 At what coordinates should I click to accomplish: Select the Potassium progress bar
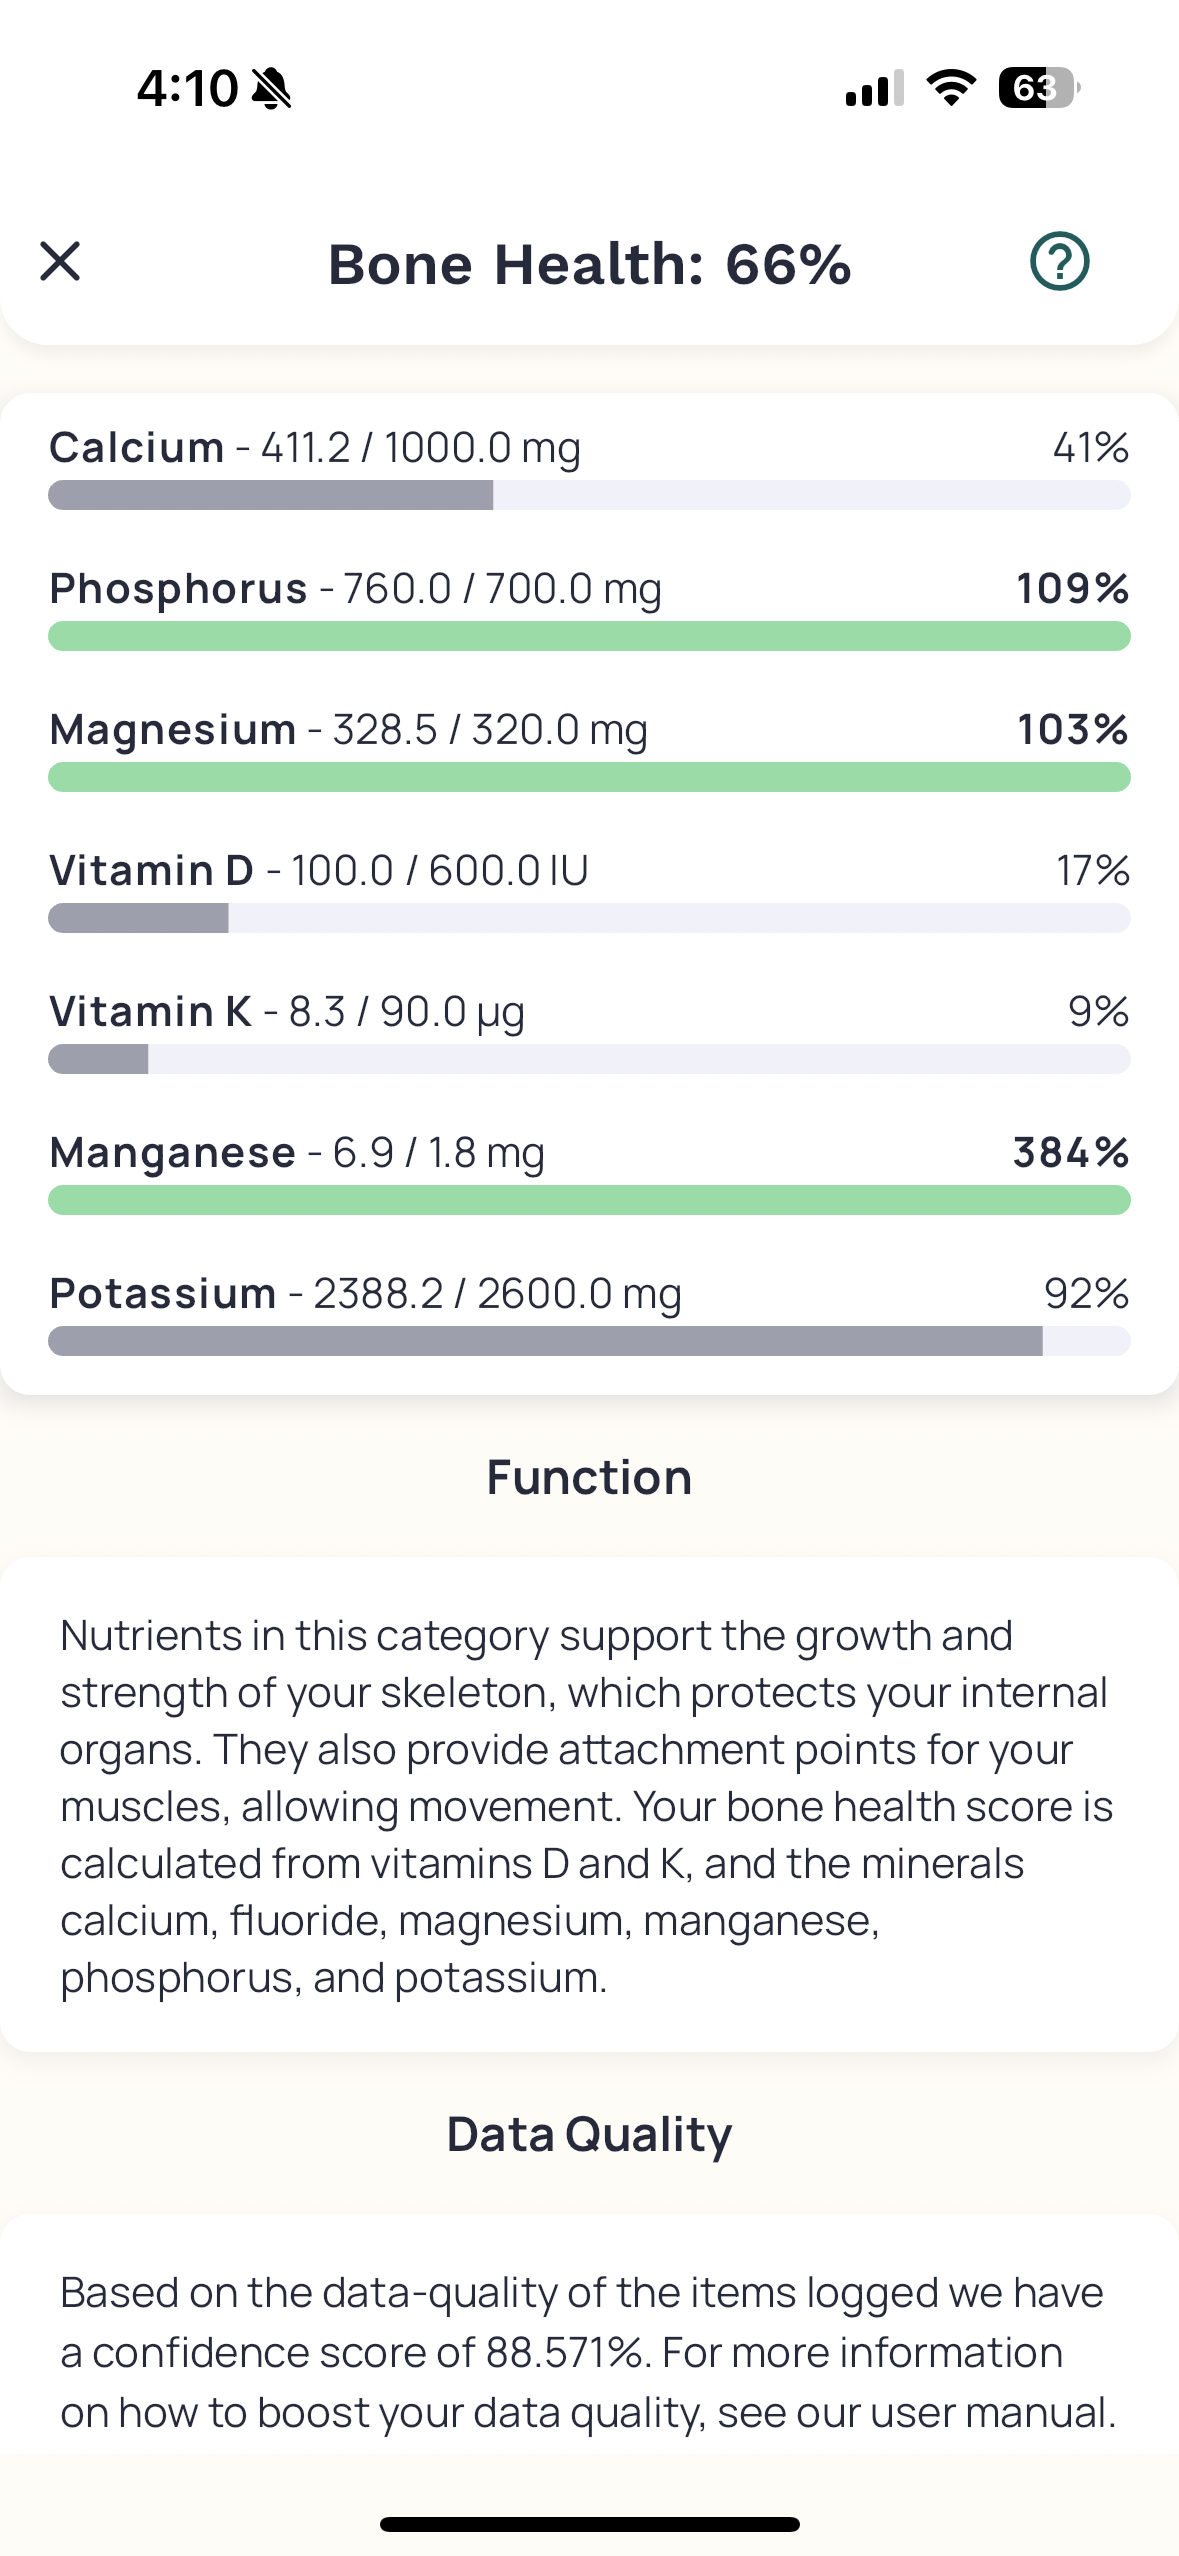pos(589,1341)
